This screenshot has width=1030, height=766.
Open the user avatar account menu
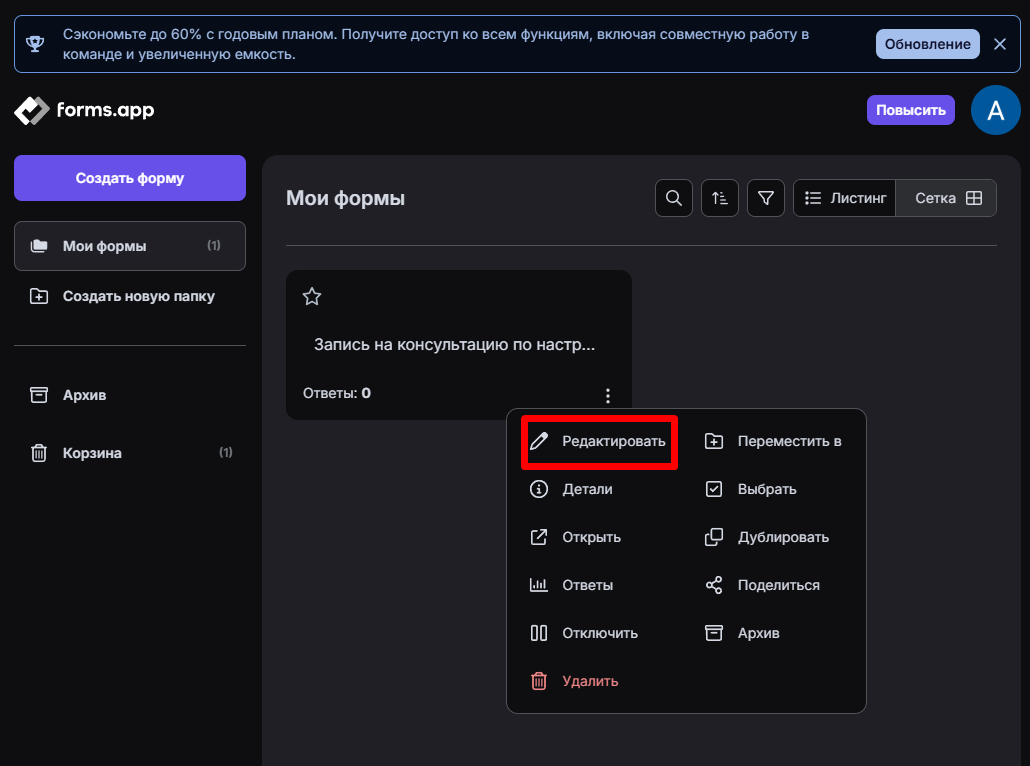995,110
